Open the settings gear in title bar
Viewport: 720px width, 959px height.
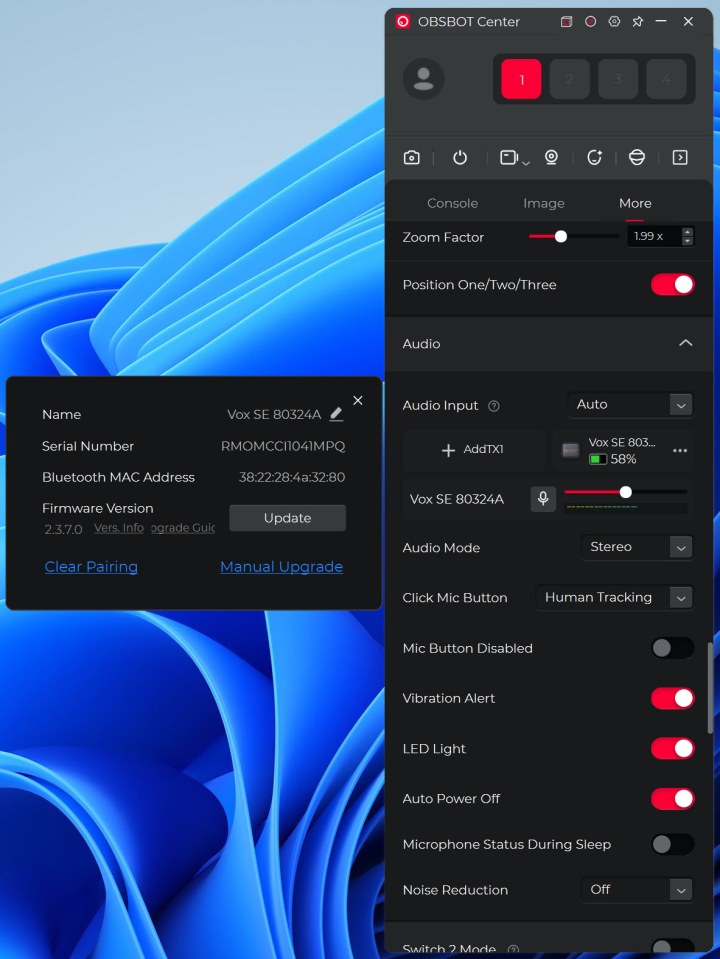614,21
